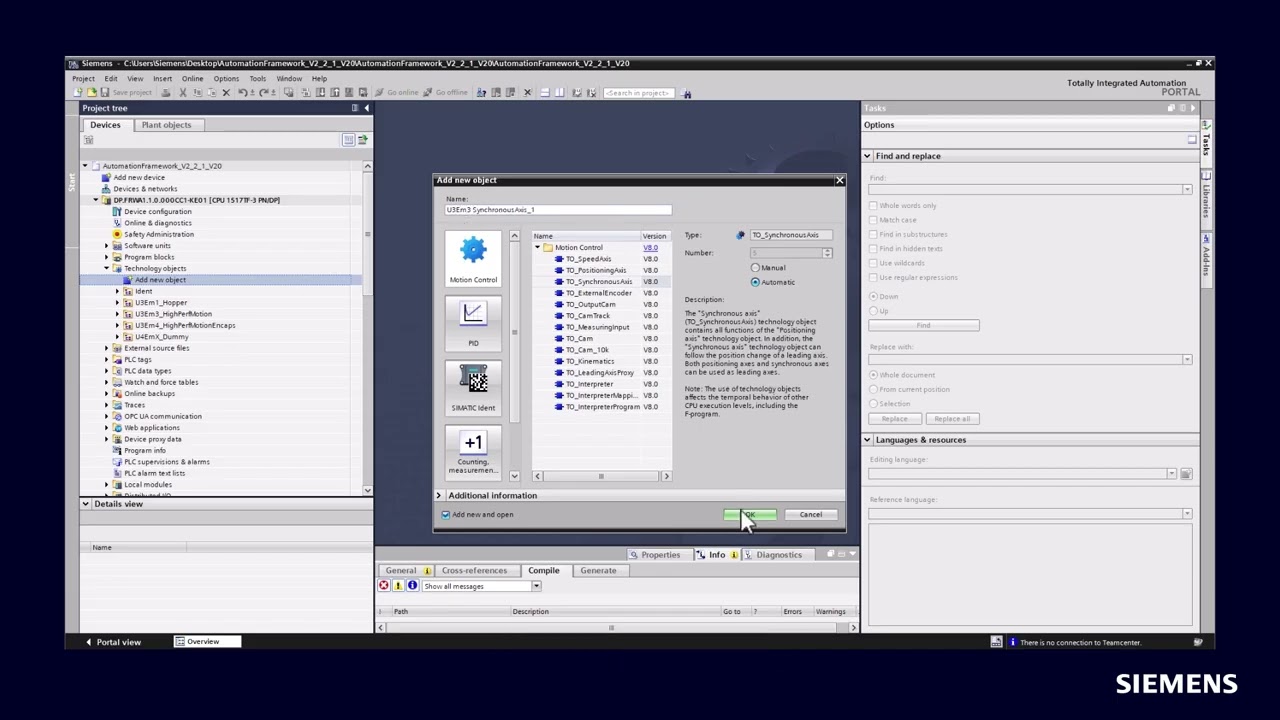Viewport: 1280px width, 720px height.
Task: Toggle the Add new and open checkbox
Action: click(x=446, y=515)
